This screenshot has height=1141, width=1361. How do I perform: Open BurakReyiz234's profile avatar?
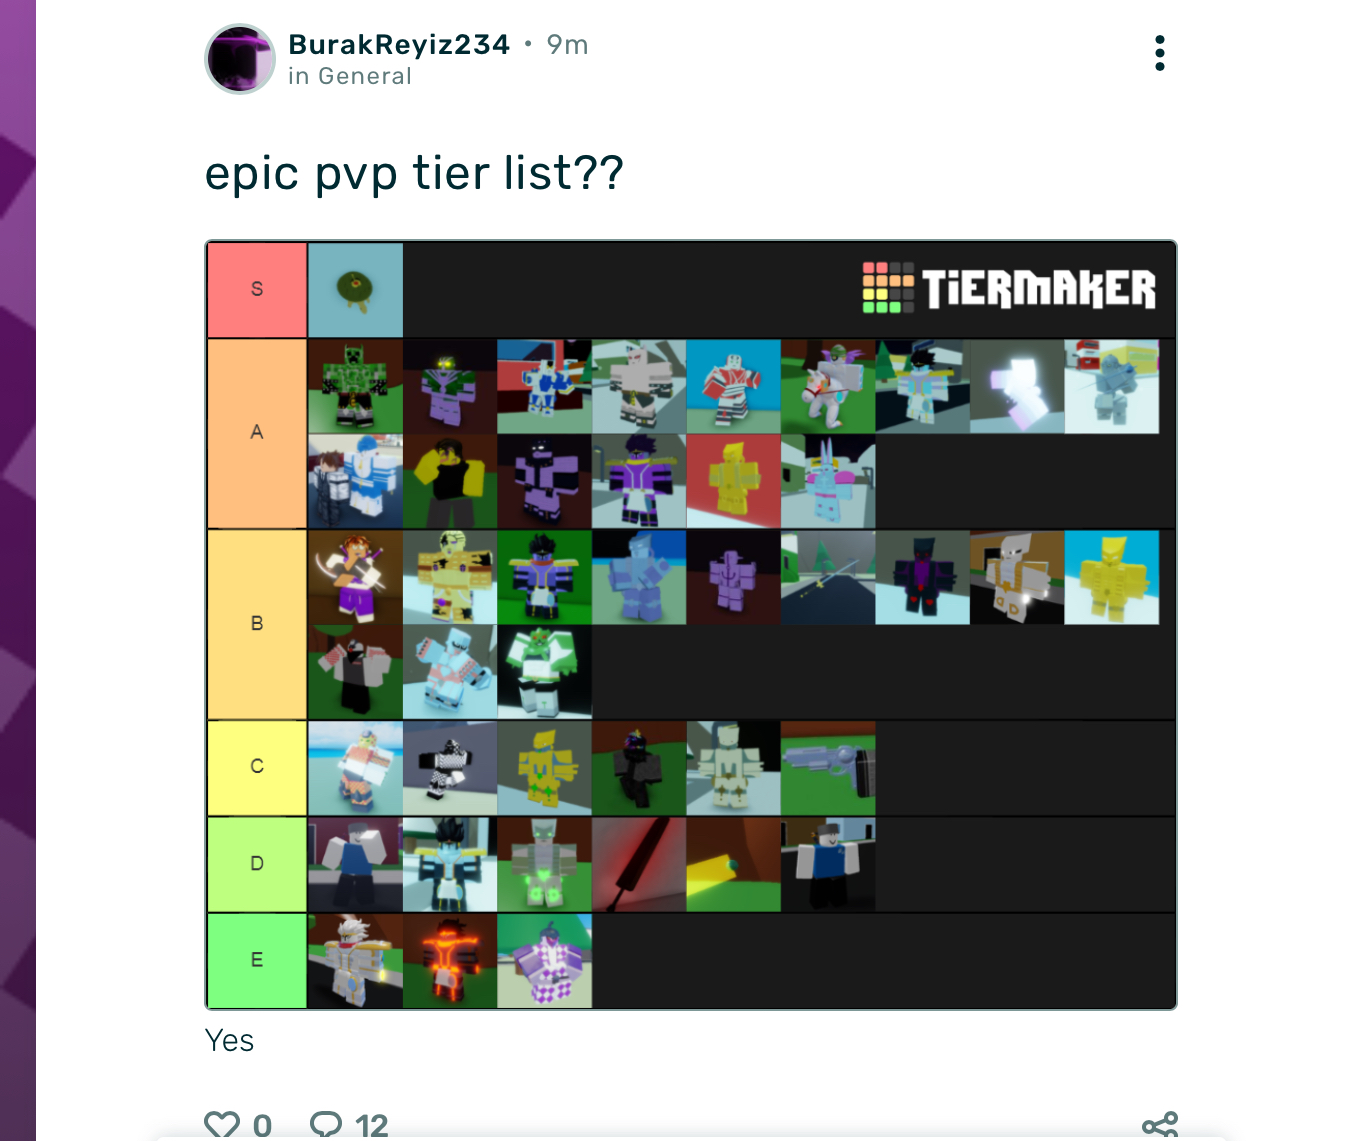pyautogui.click(x=240, y=59)
